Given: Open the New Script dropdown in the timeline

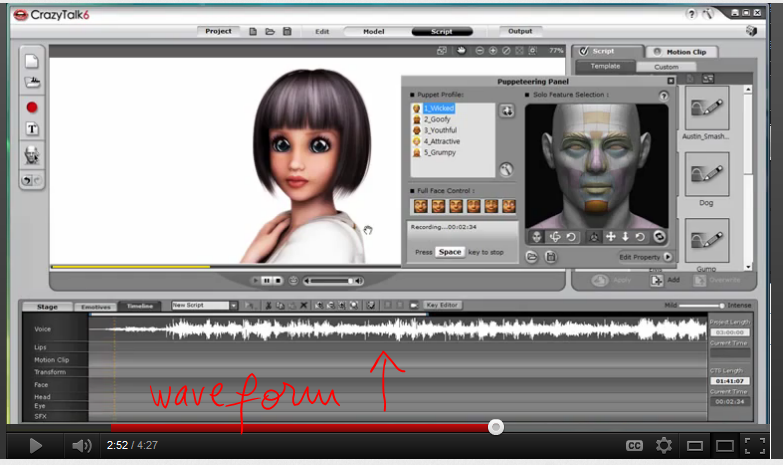Looking at the screenshot, I should click(x=232, y=305).
